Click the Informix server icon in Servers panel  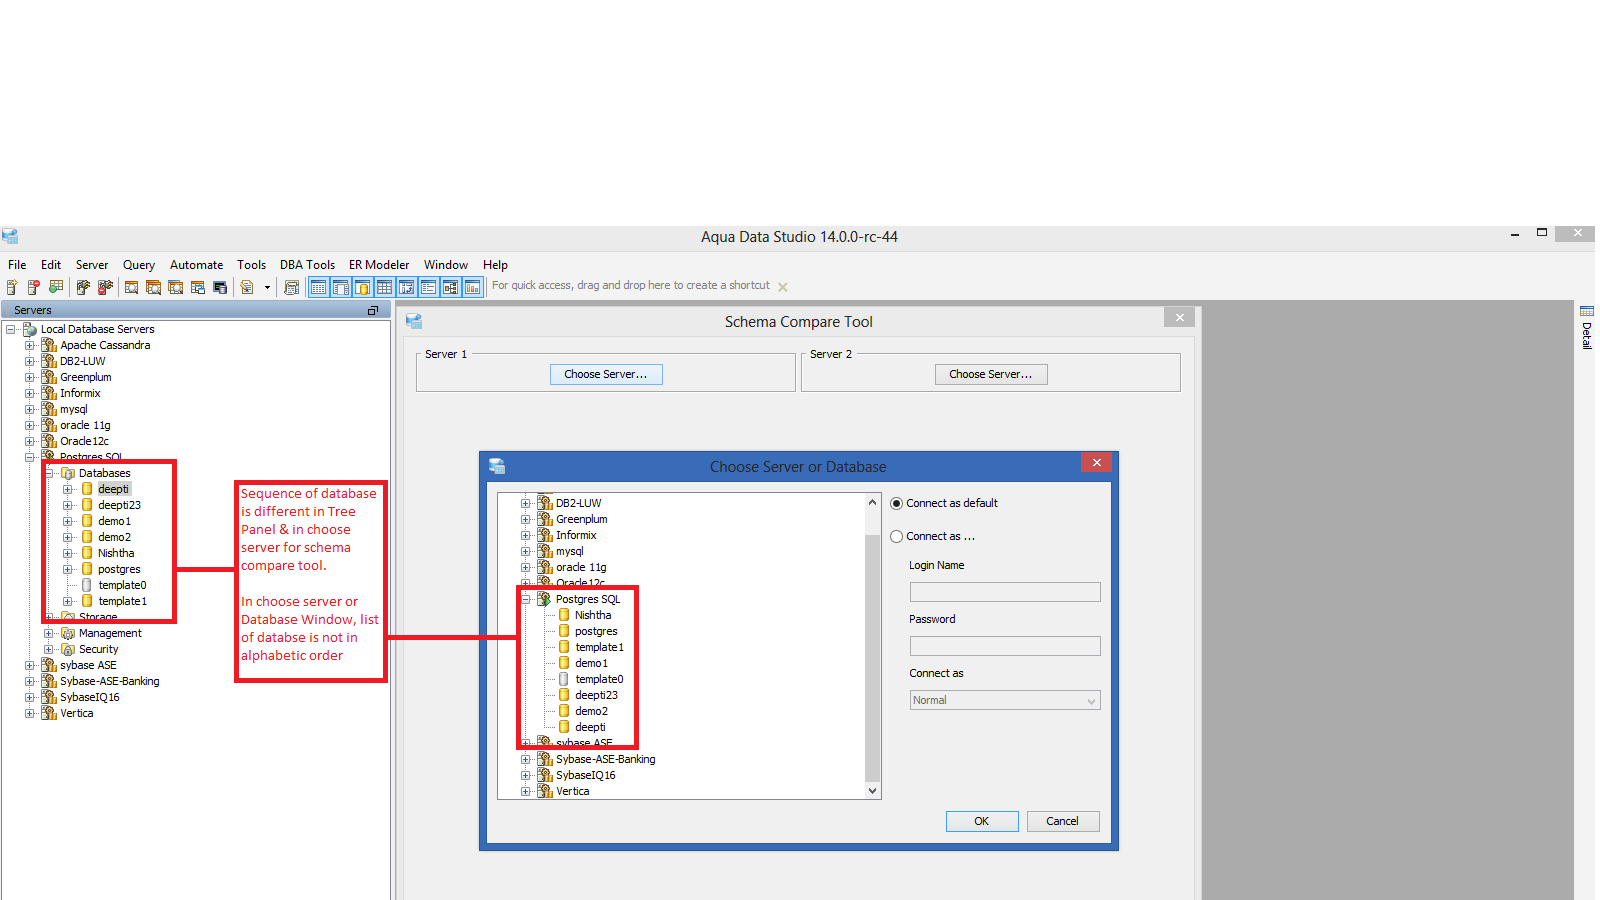pyautogui.click(x=49, y=393)
